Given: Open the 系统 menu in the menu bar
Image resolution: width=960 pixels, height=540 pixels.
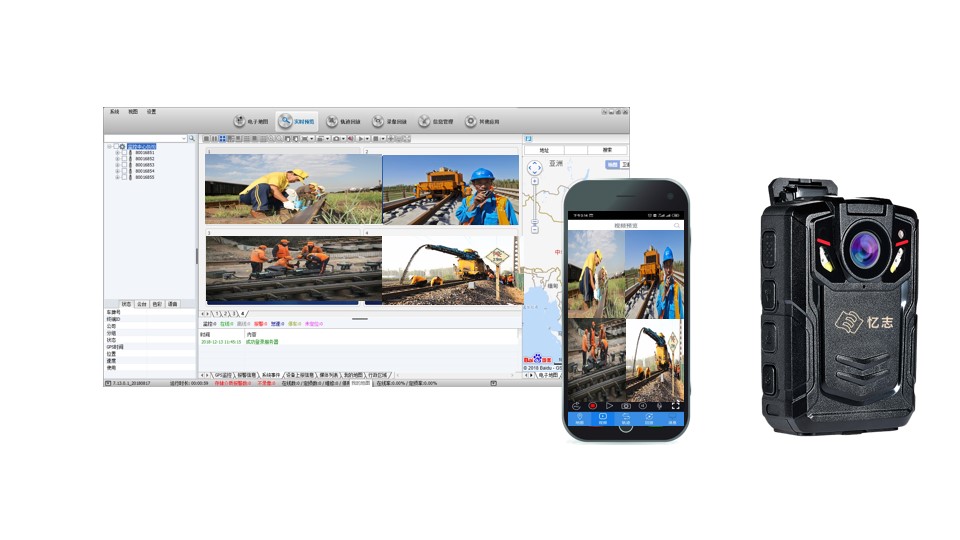Looking at the screenshot, I should (x=114, y=112).
